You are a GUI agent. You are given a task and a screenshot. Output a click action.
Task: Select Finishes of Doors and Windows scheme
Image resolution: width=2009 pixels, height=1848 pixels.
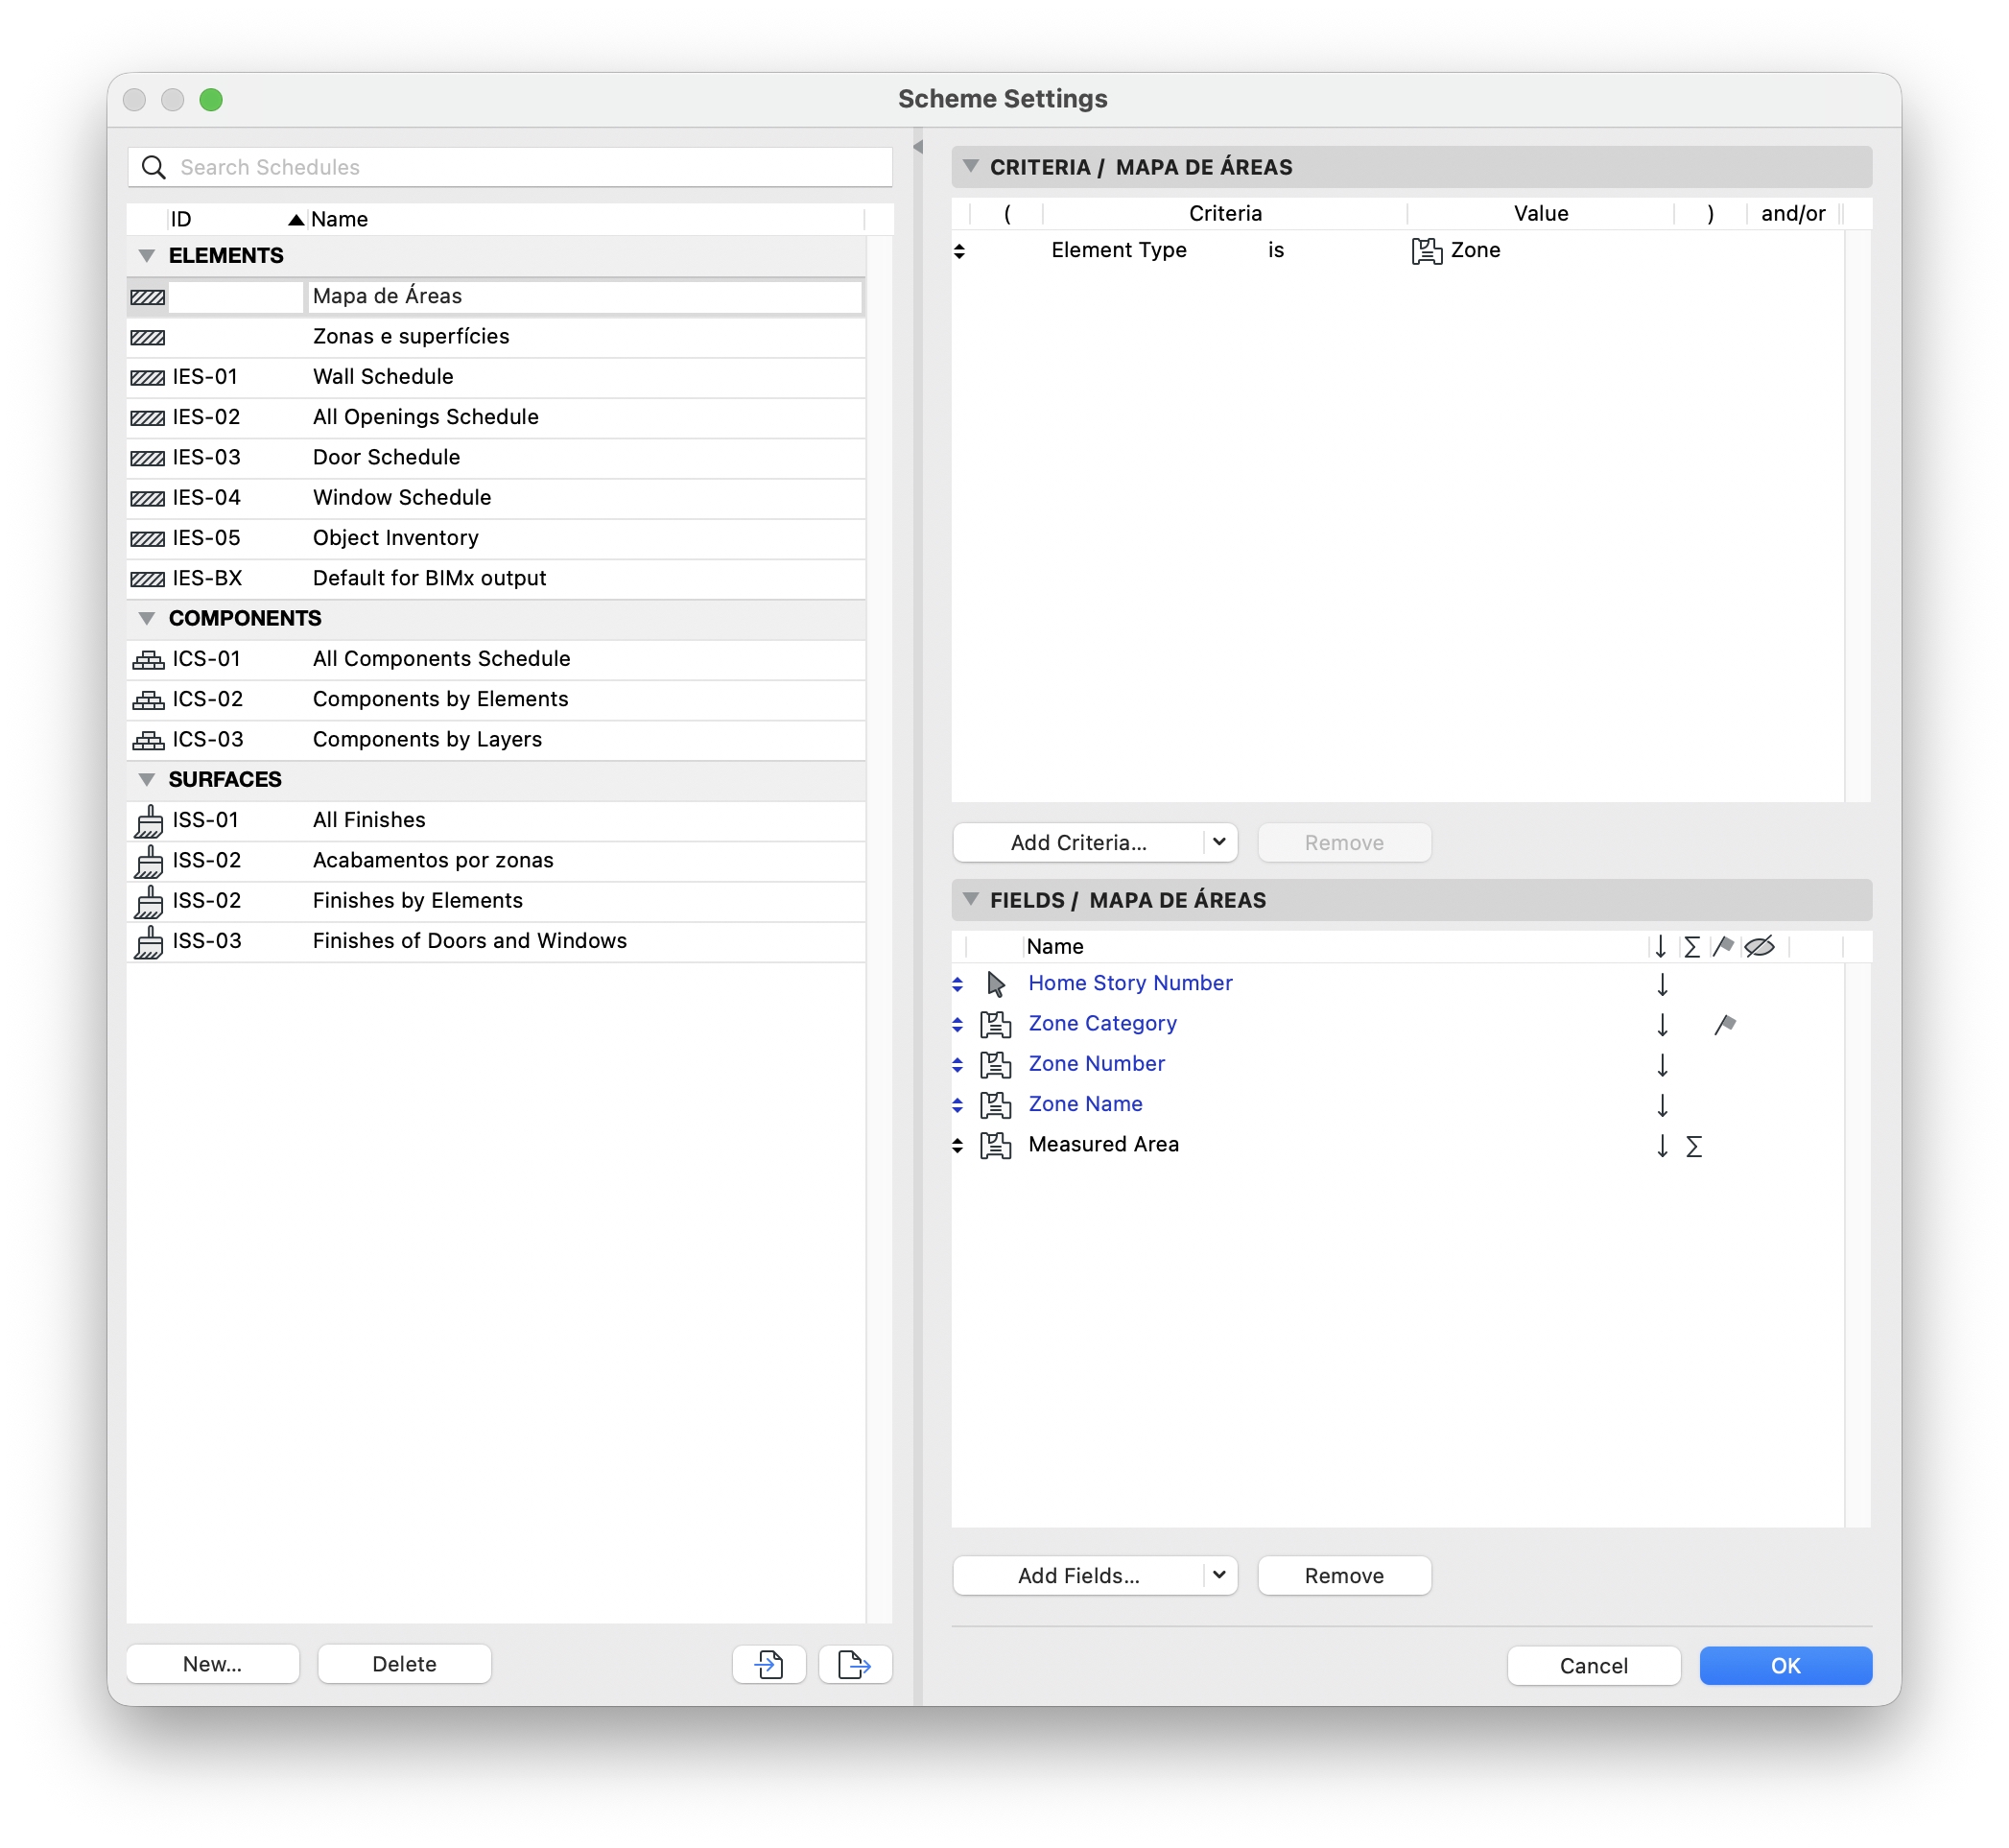pos(496,941)
